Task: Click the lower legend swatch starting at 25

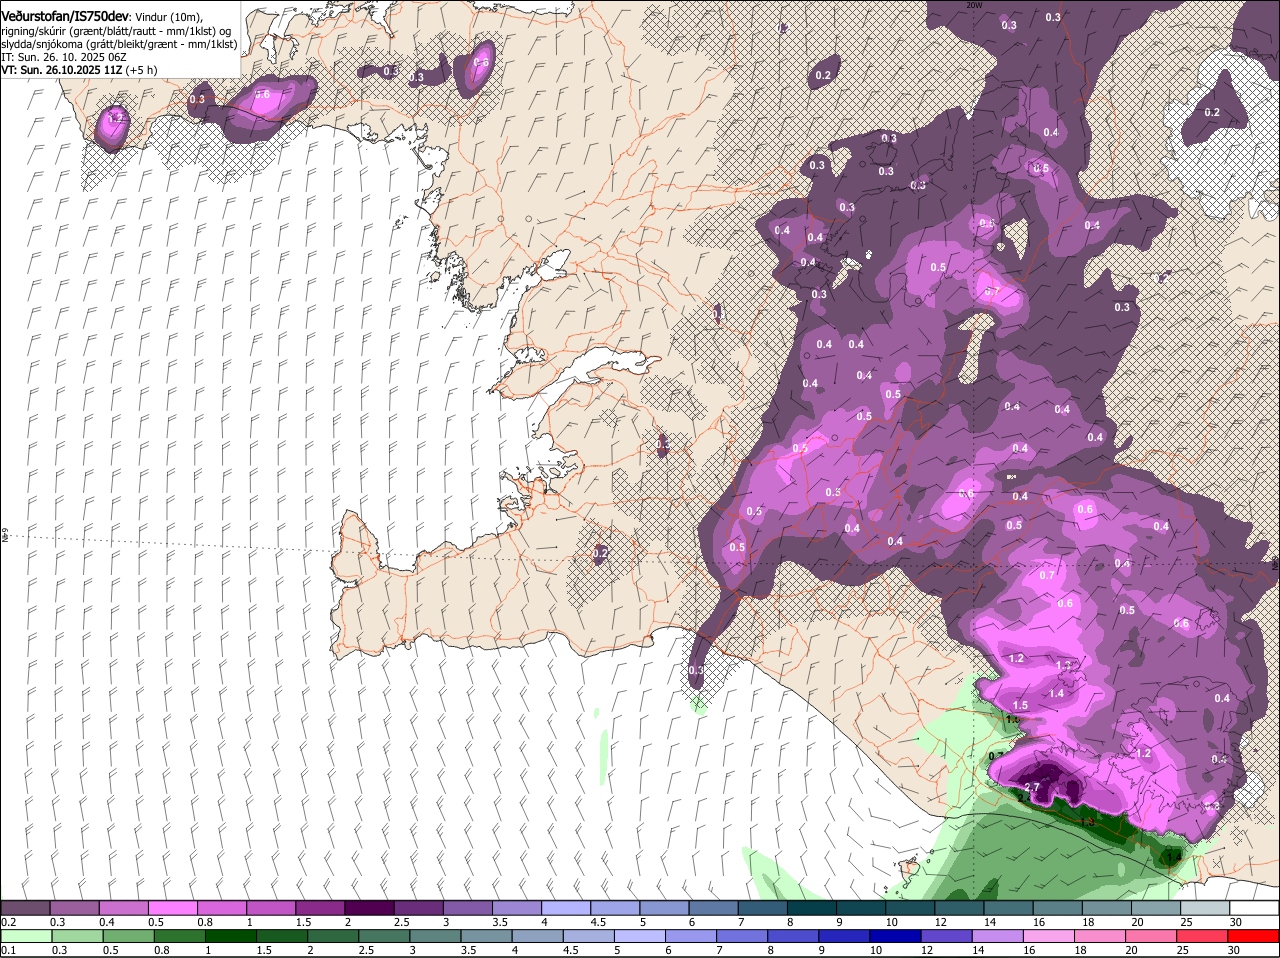Action: point(1202,936)
